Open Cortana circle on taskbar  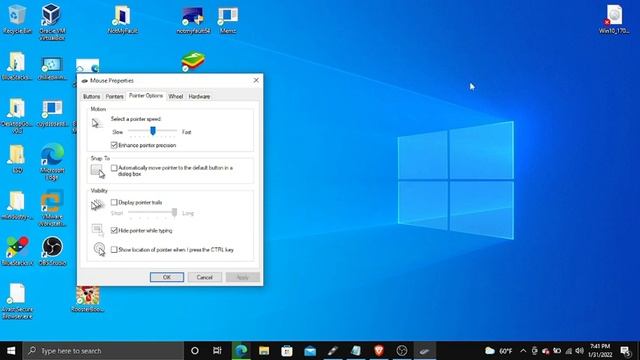pos(195,351)
